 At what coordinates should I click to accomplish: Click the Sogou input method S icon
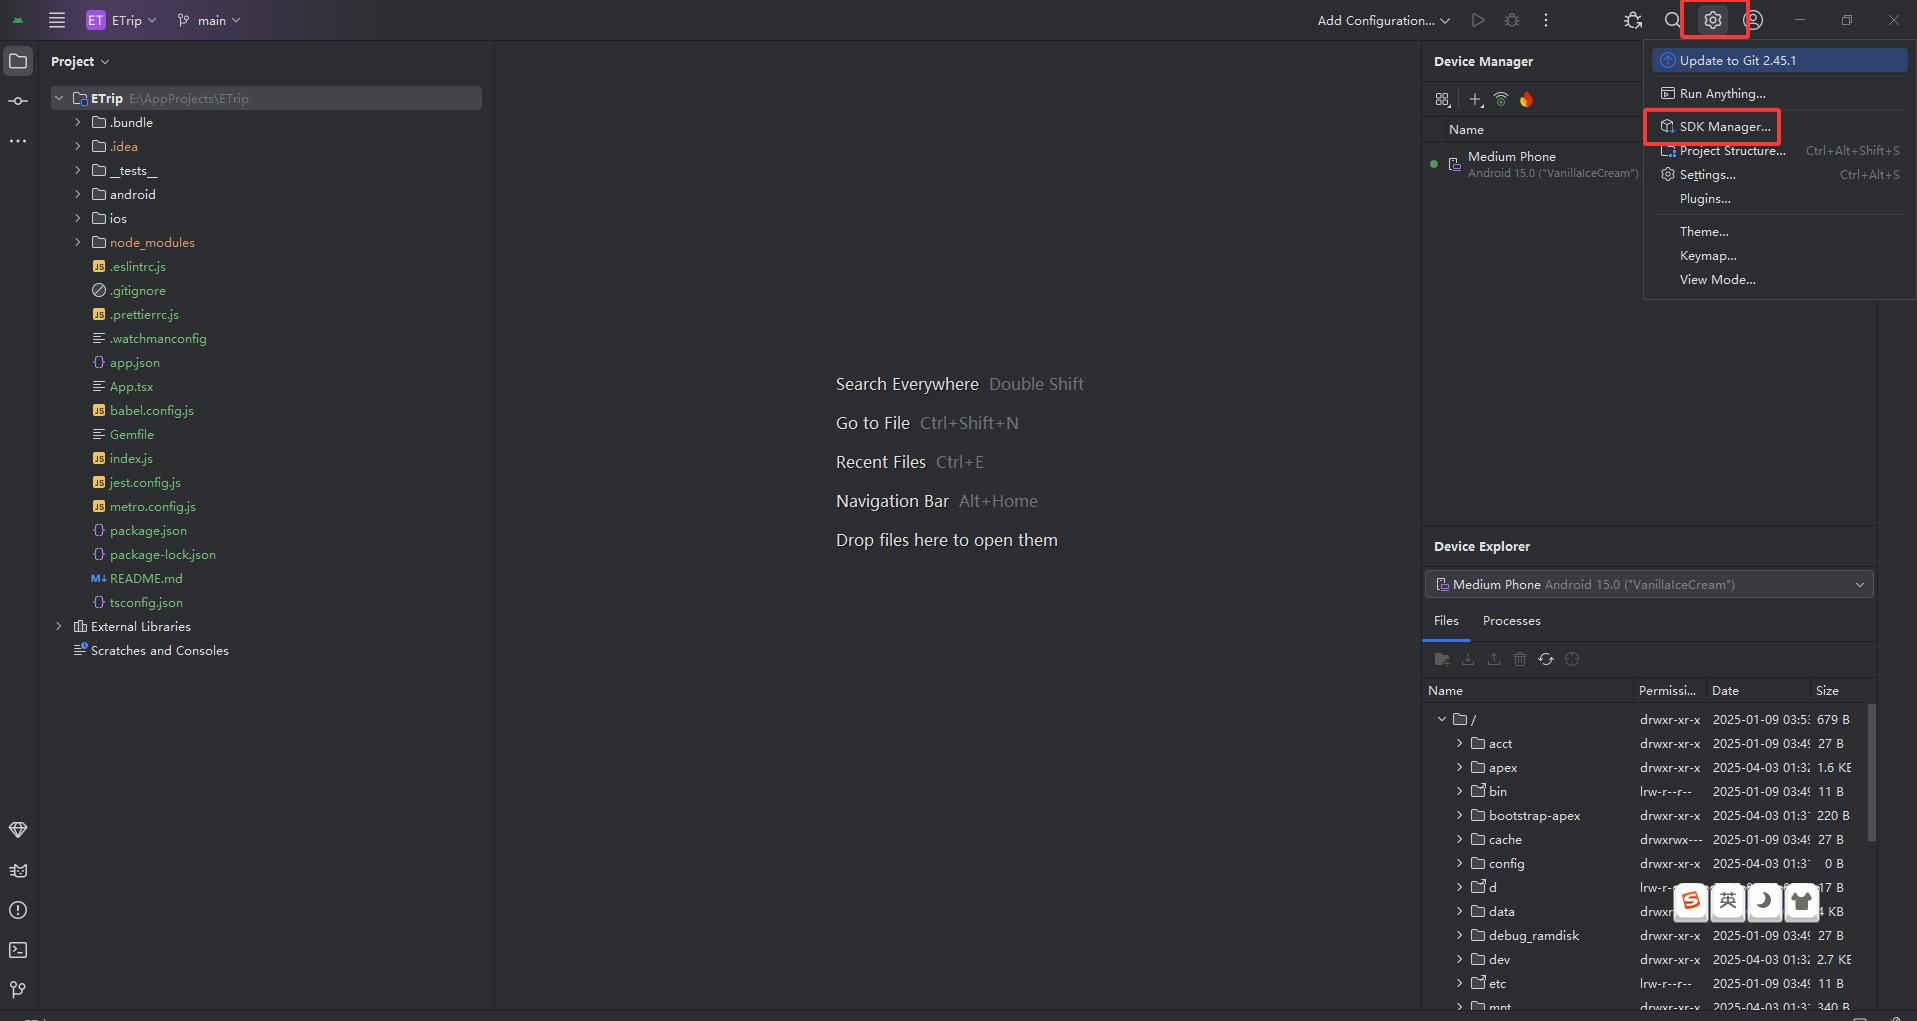(x=1691, y=901)
